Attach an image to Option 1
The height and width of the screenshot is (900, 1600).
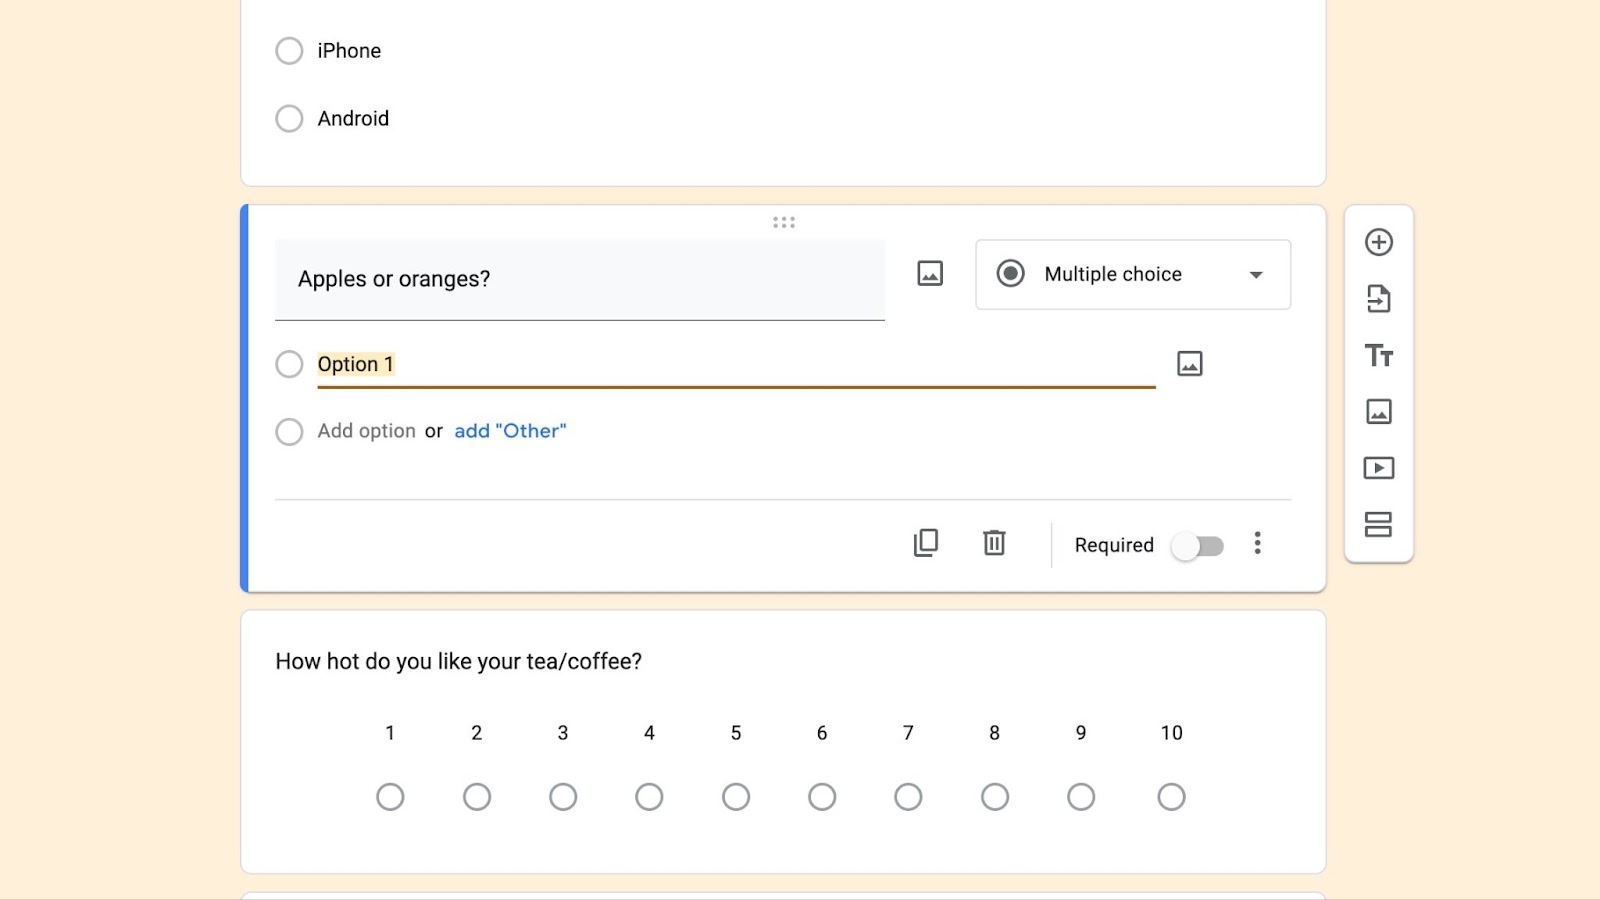1190,363
